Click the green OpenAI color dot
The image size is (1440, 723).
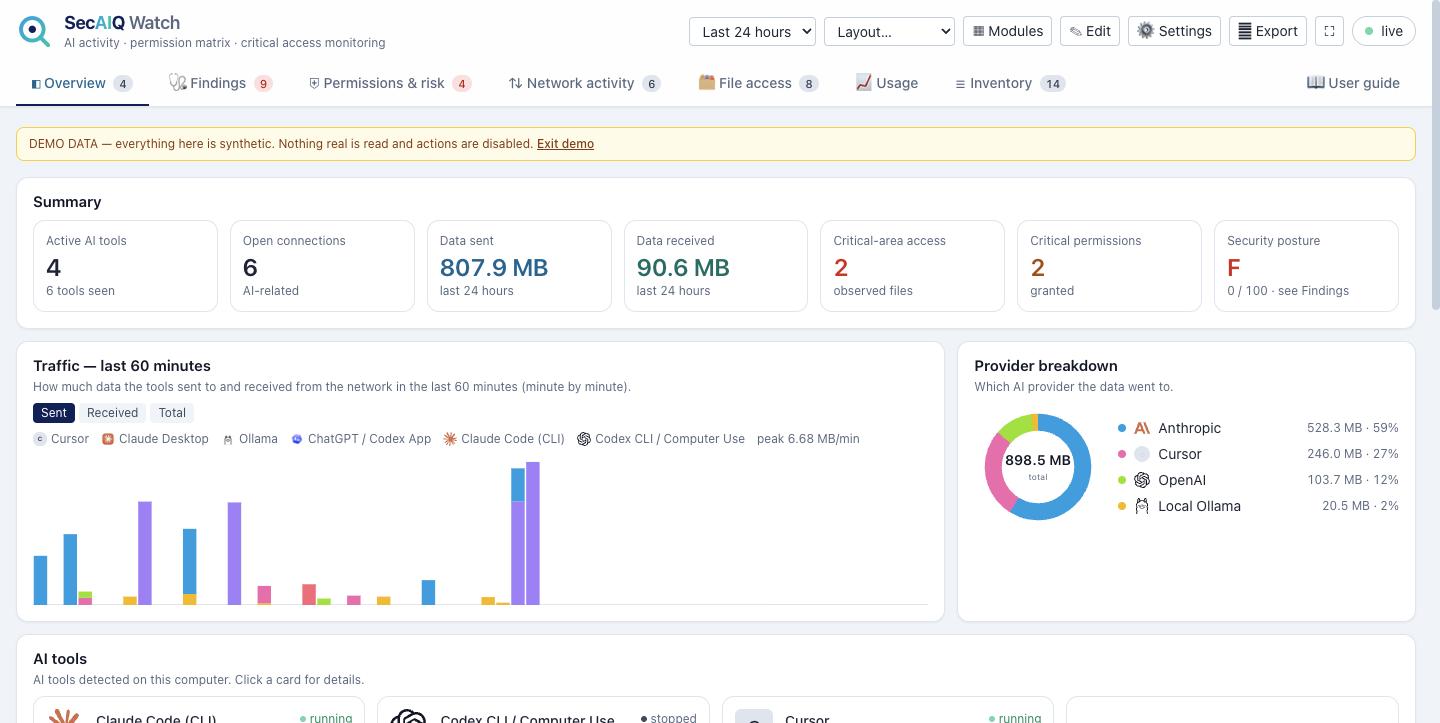click(1122, 480)
